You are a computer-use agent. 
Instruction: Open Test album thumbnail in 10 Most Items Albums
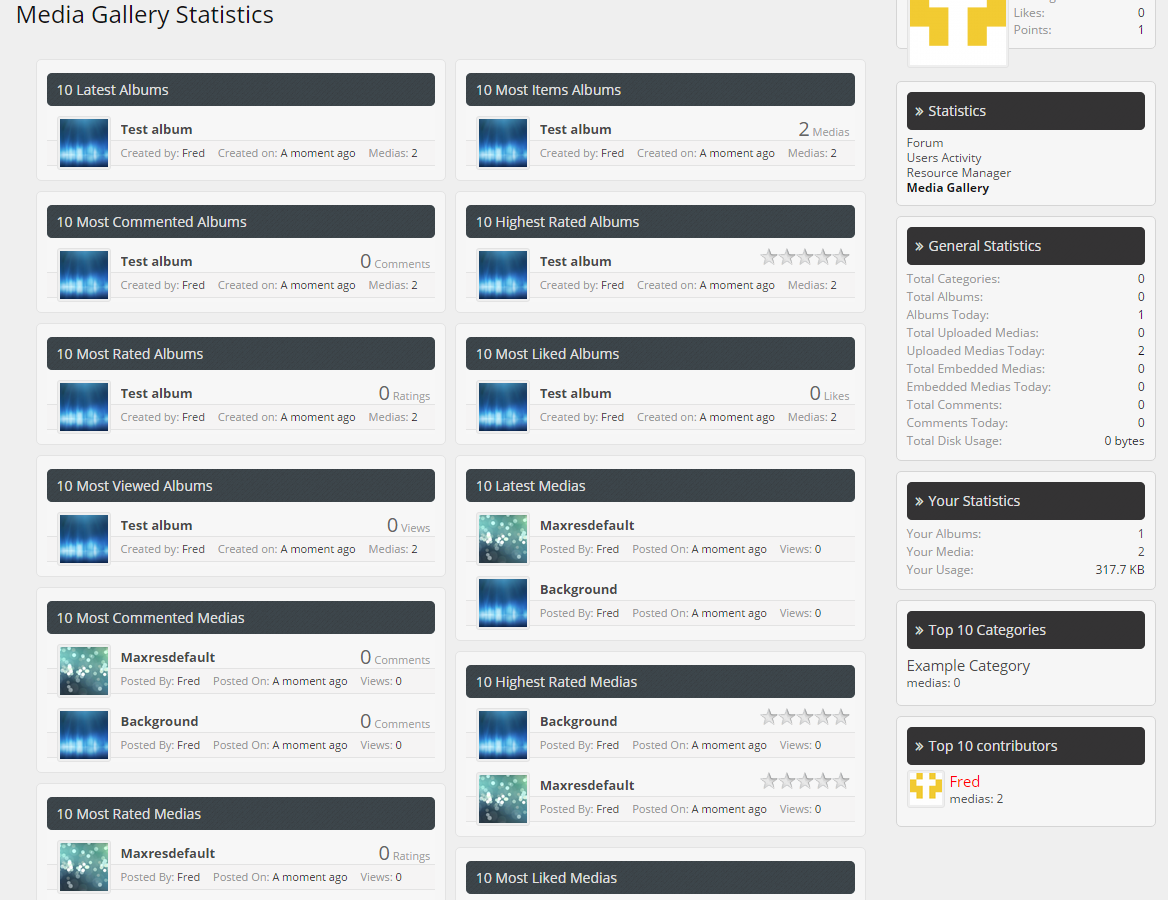(x=503, y=143)
